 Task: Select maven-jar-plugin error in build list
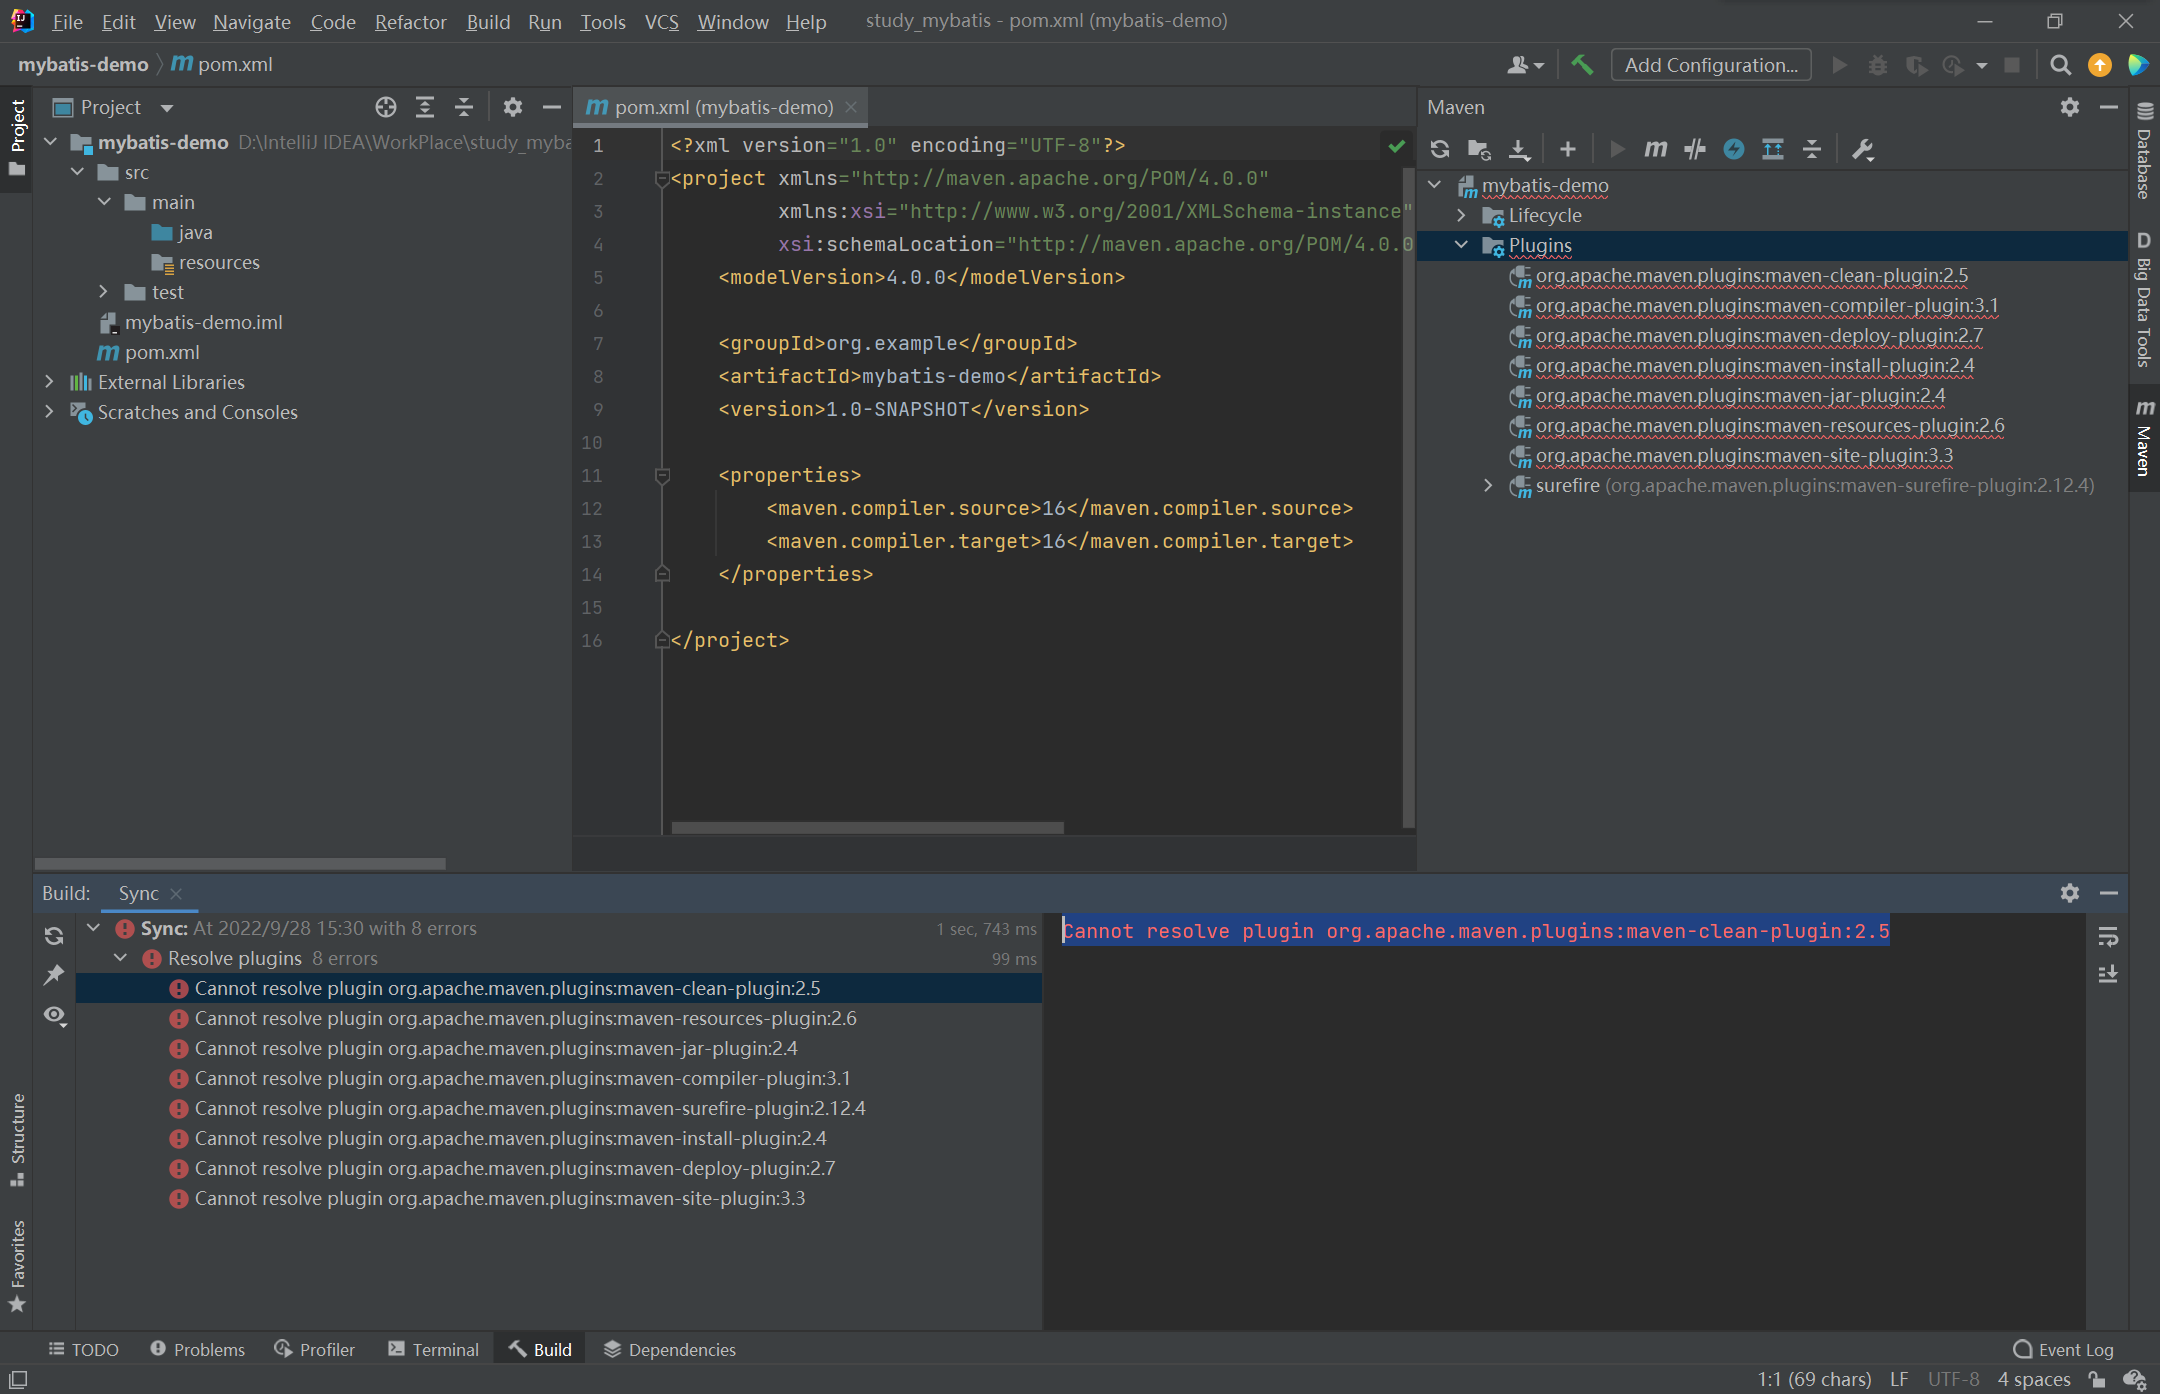(496, 1048)
